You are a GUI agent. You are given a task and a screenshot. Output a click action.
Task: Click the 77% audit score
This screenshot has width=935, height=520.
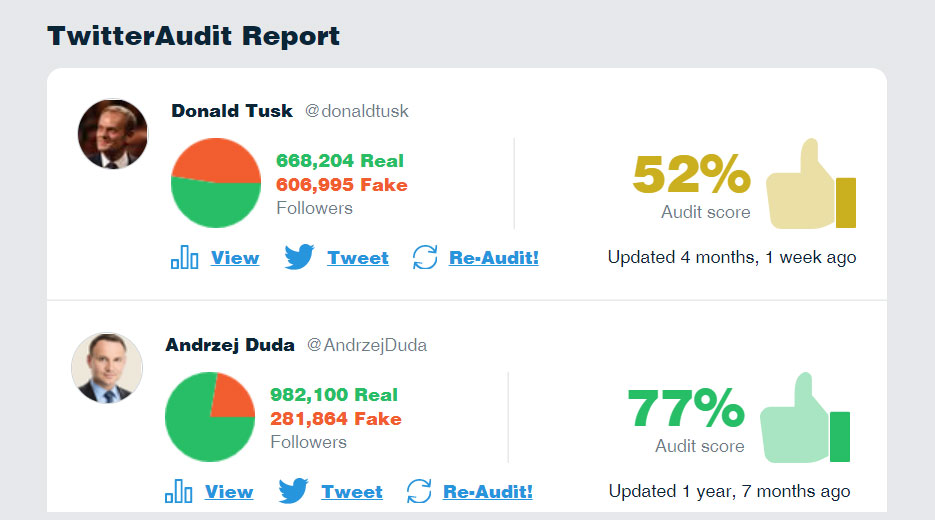686,408
